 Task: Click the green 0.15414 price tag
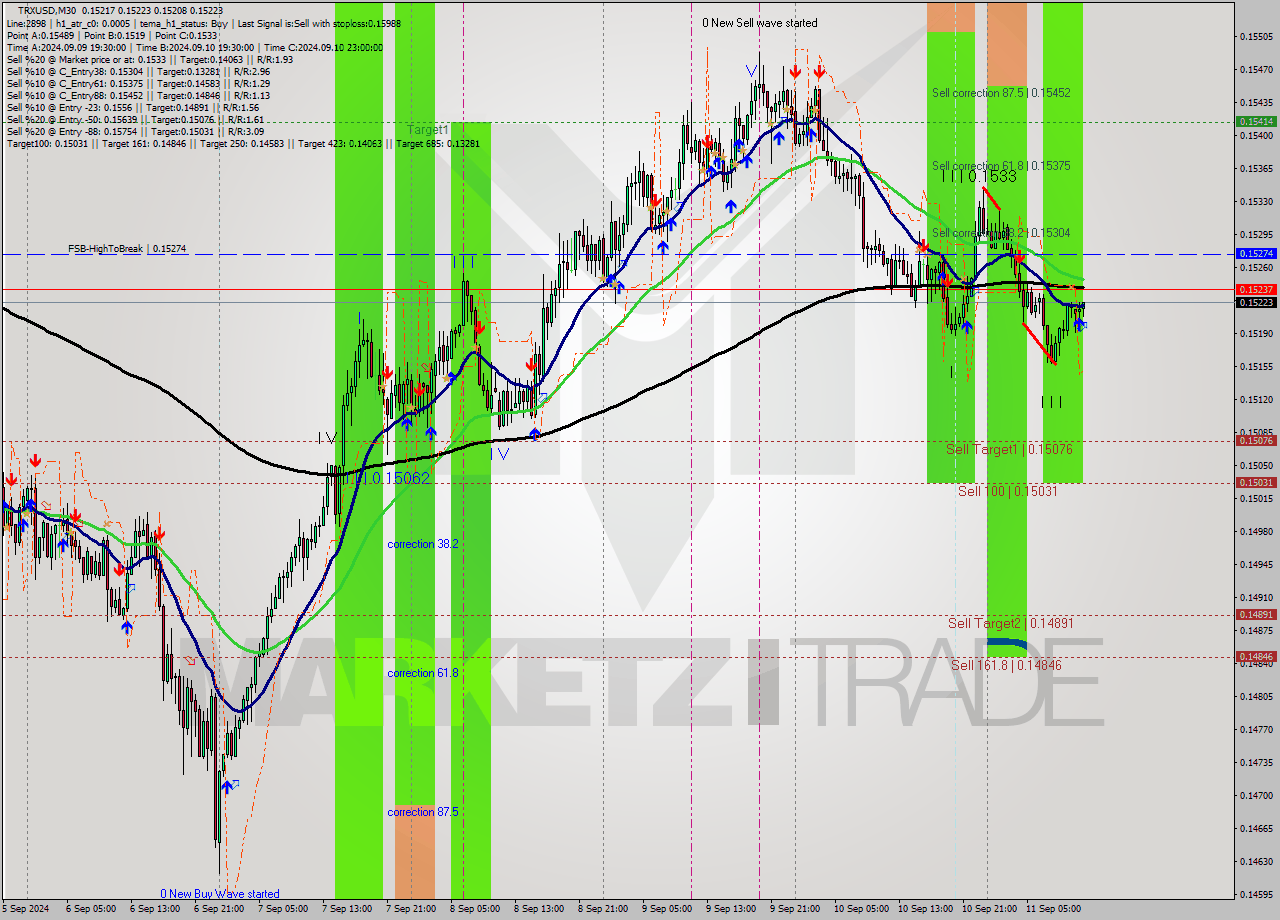(1256, 121)
